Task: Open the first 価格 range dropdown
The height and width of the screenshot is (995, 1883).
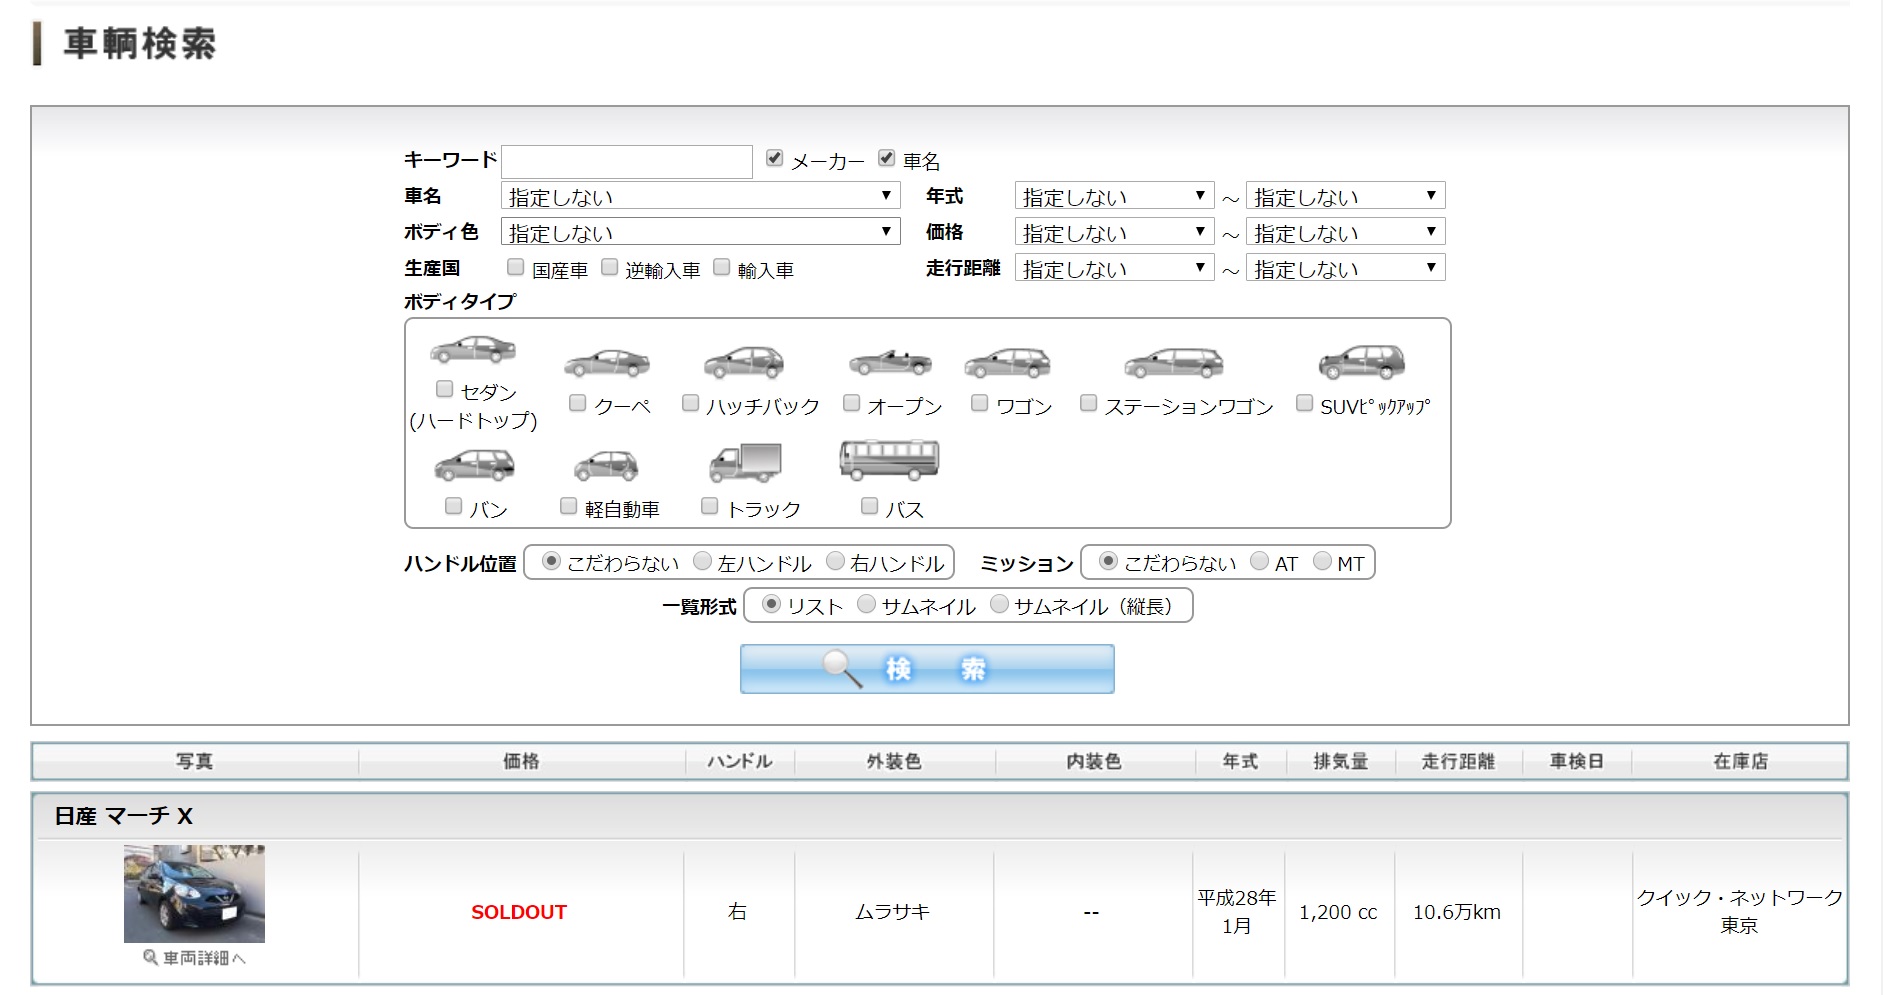Action: 1114,232
